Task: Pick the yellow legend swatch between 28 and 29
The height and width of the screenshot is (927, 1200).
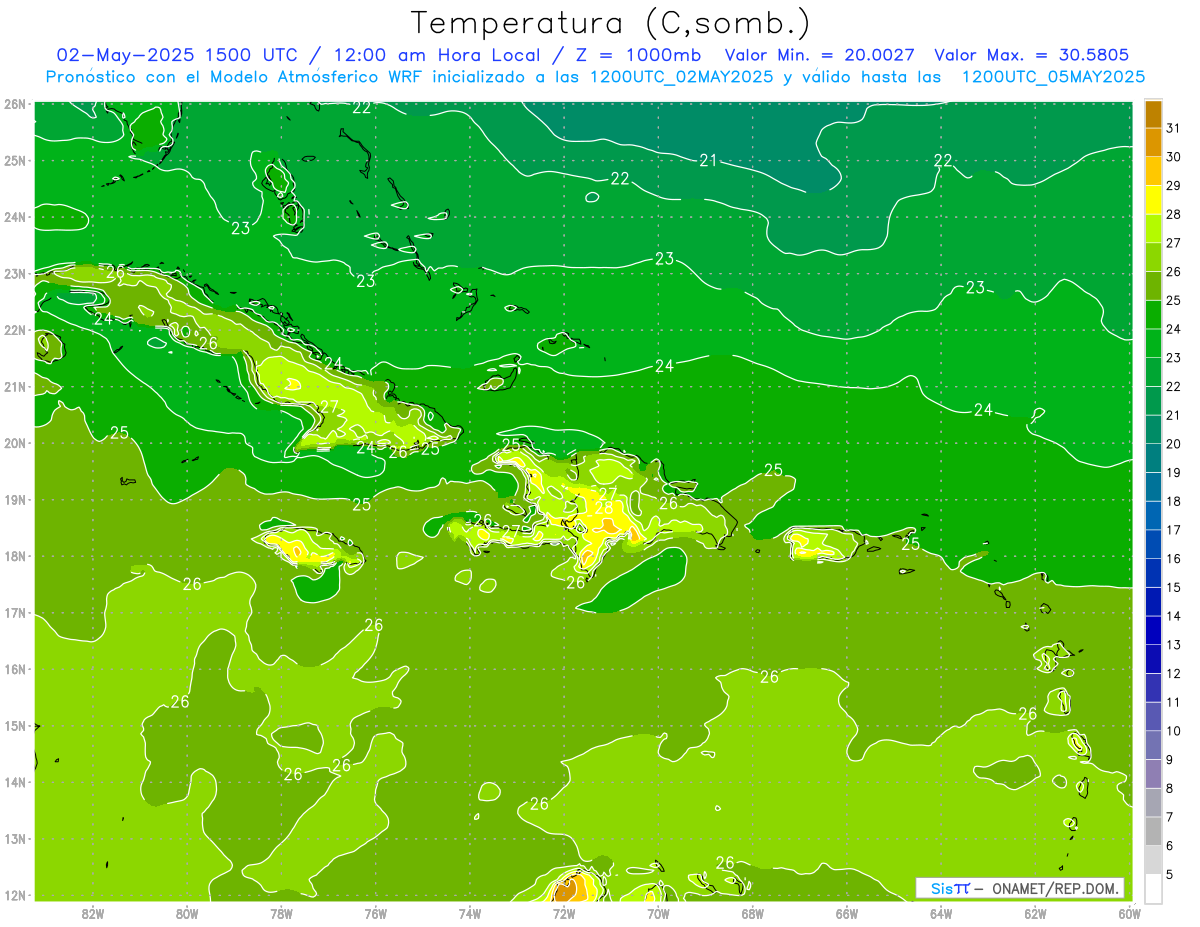Action: [x=1153, y=200]
